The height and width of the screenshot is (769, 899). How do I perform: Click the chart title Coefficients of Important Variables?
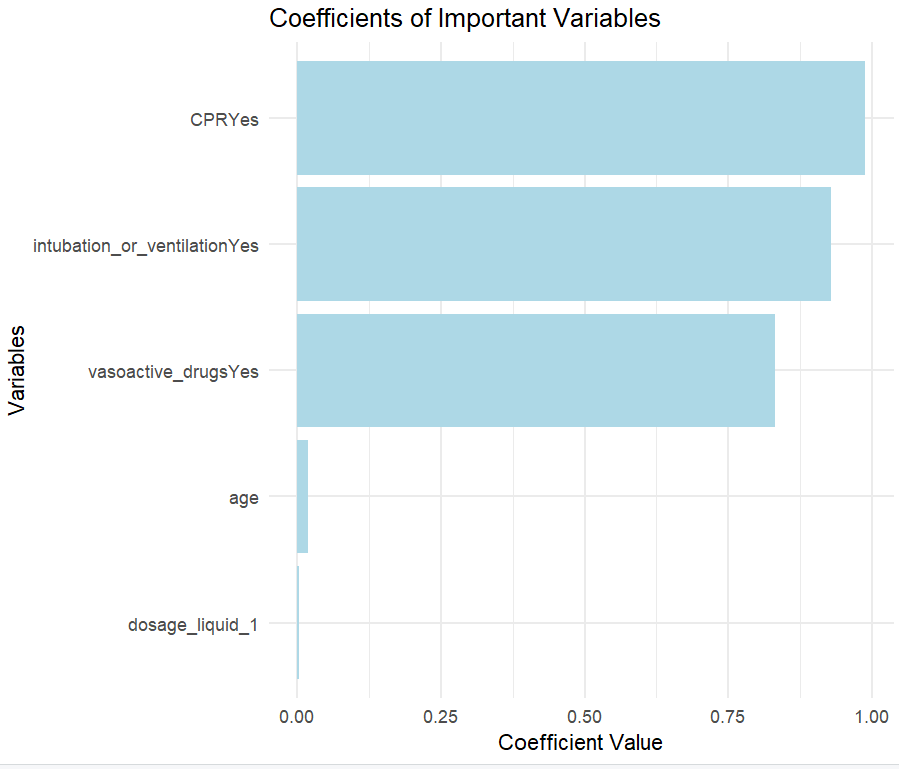click(464, 18)
